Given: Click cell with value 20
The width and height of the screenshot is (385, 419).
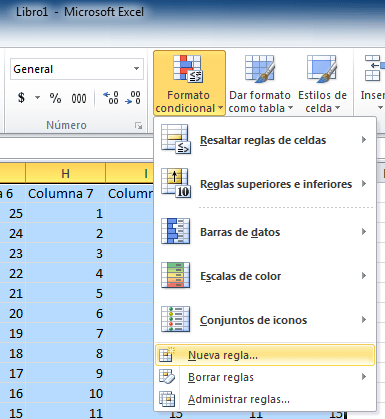Looking at the screenshot, I should (x=13, y=313).
